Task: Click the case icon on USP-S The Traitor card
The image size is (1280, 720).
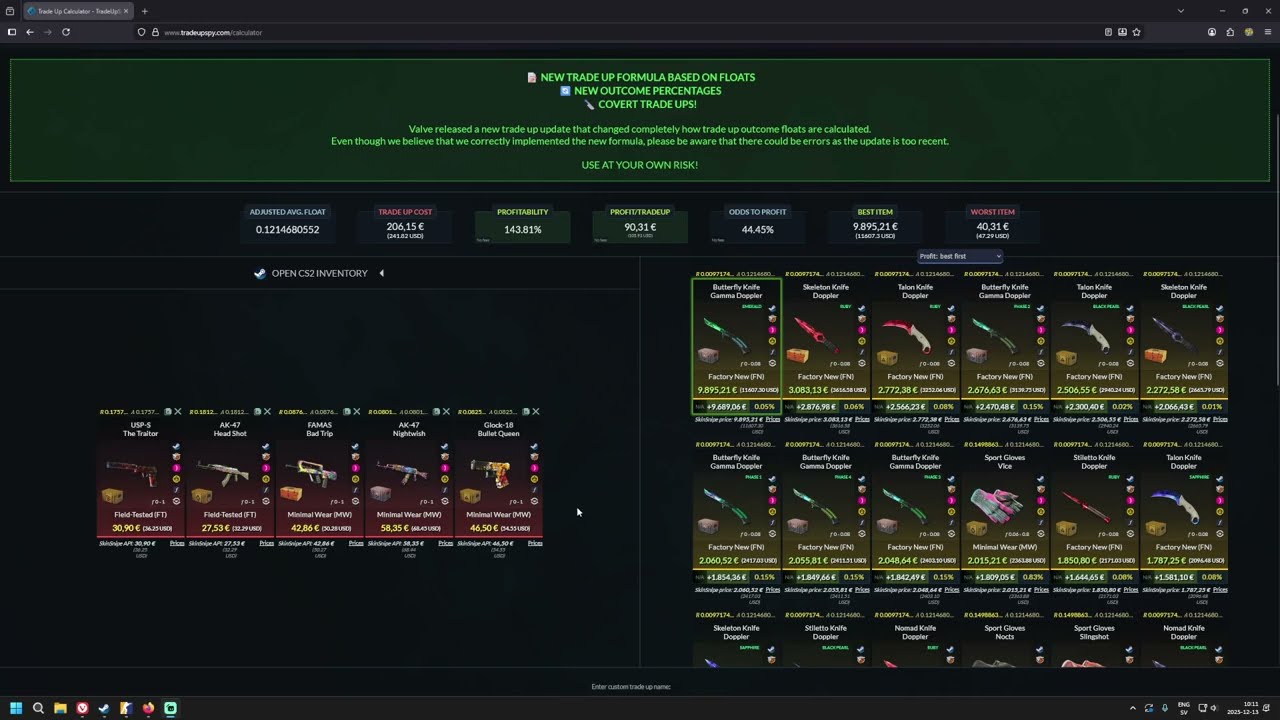Action: pos(113,496)
